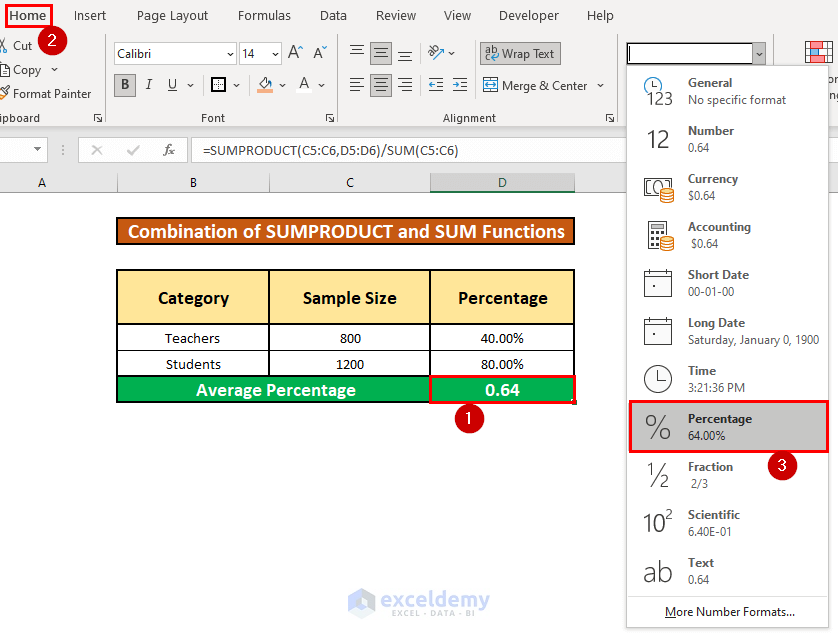Open the Font settings dialog launcher
The width and height of the screenshot is (838, 635).
(x=330, y=118)
